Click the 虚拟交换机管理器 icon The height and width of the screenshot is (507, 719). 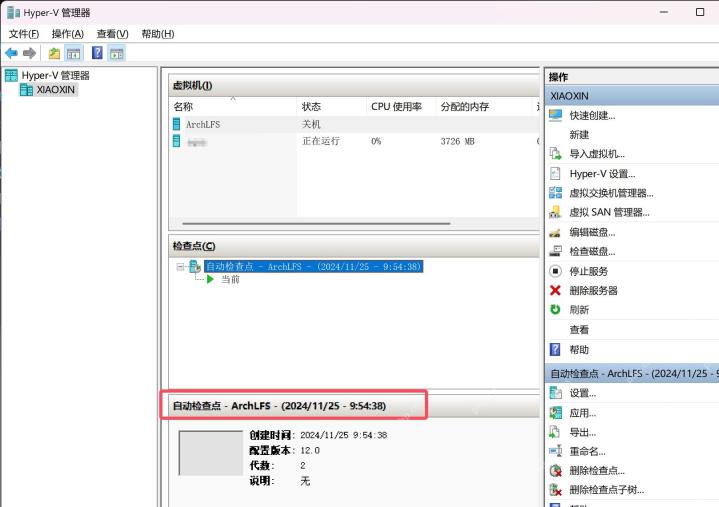[x=555, y=193]
